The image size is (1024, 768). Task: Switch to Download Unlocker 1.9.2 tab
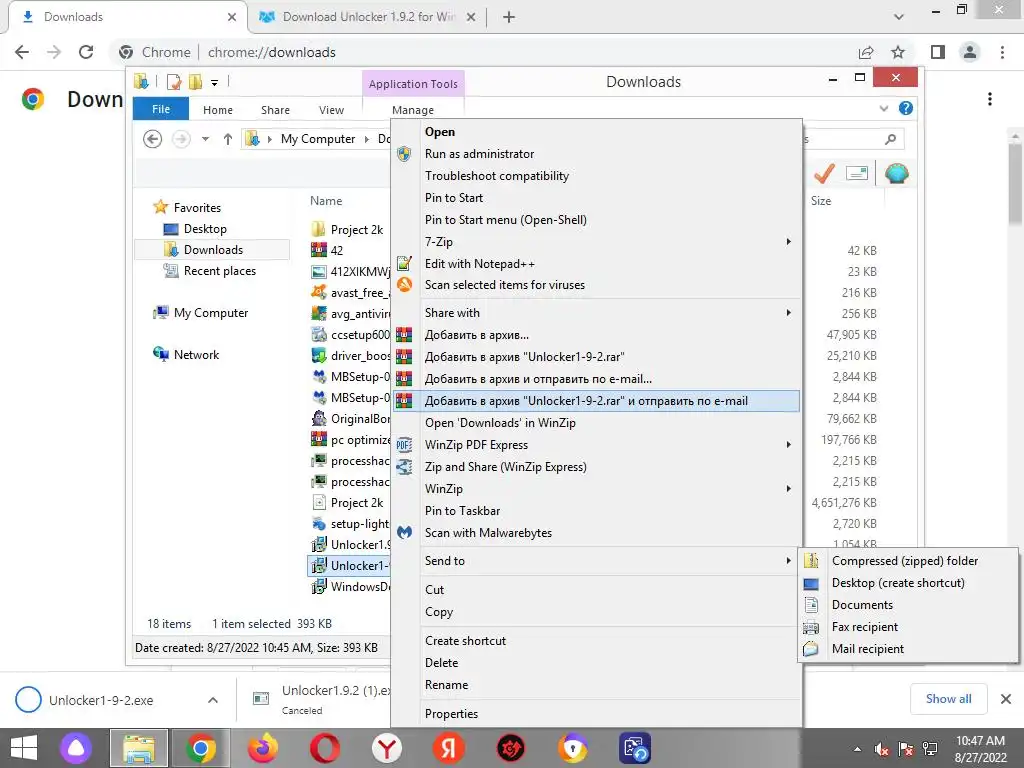click(x=368, y=17)
